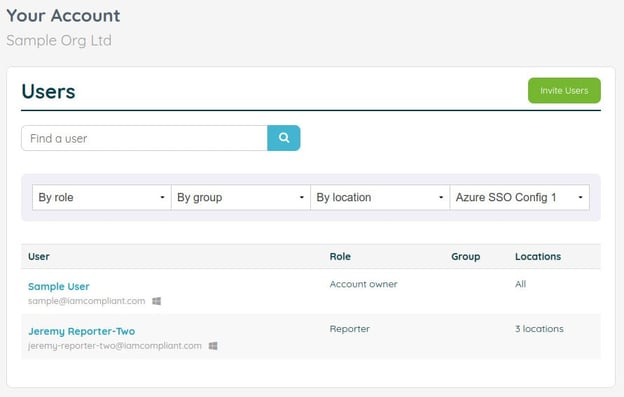
Task: Click the blue search magnifier button
Action: 284,138
